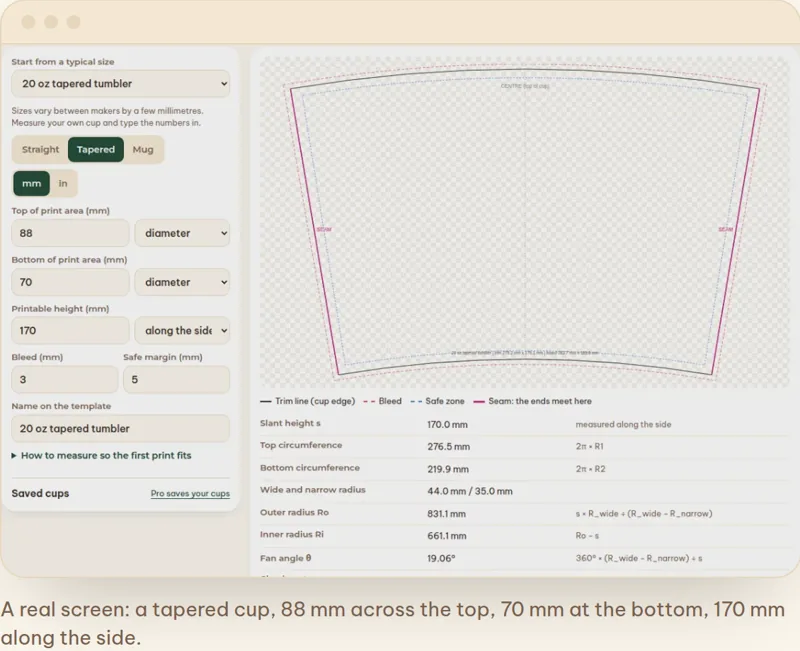This screenshot has height=651, width=800.
Task: Click the Slant height value '170.0 mm'
Action: [447, 424]
